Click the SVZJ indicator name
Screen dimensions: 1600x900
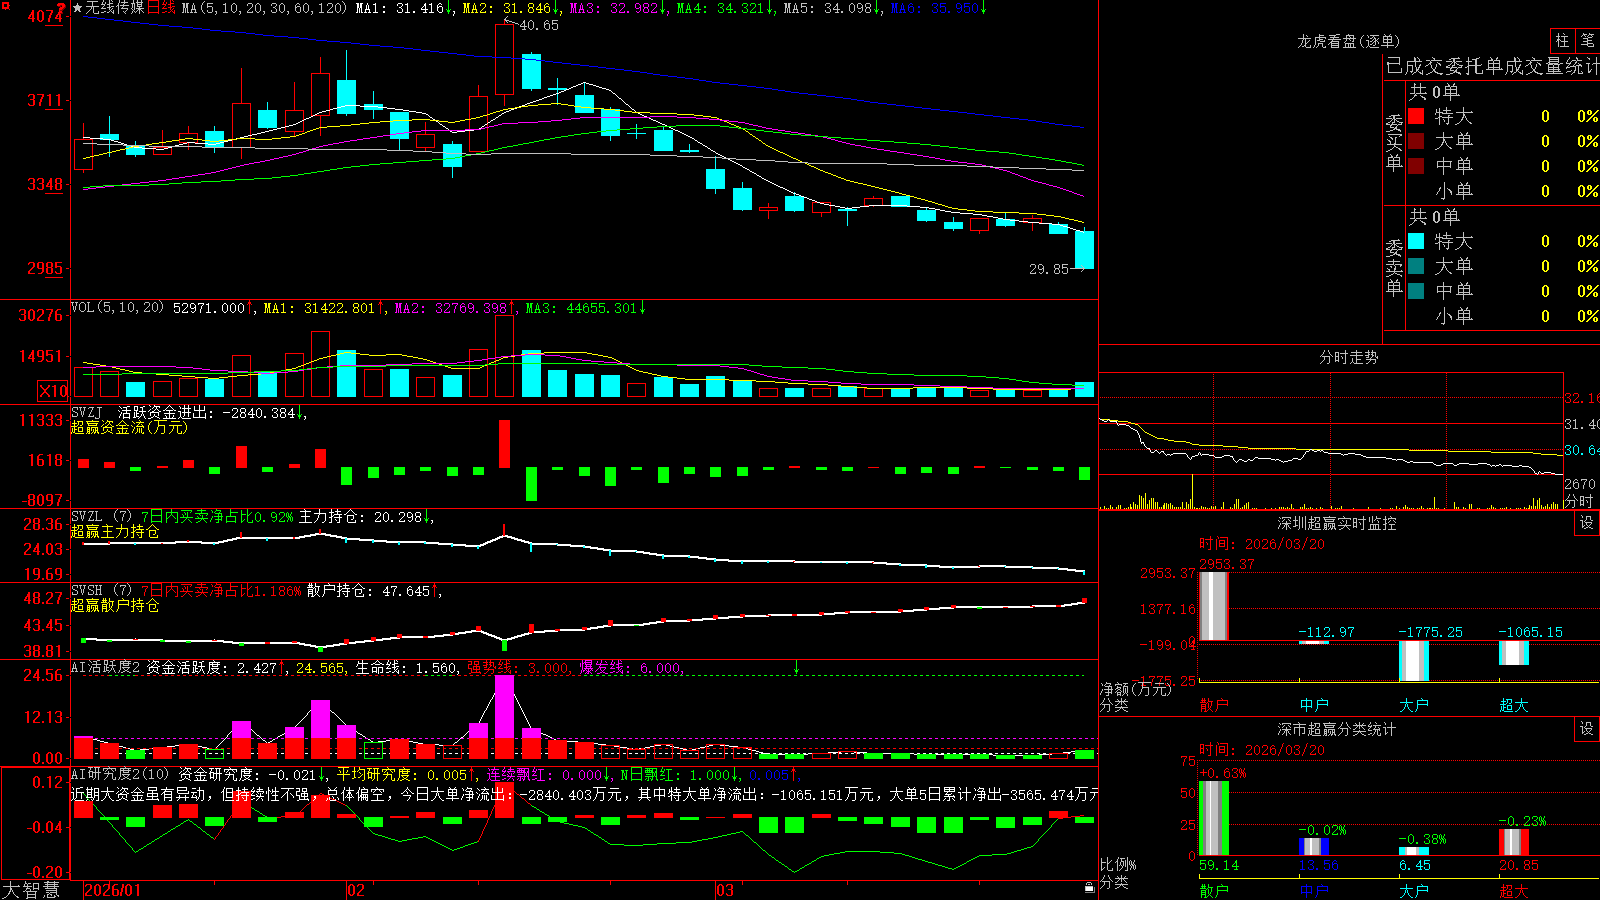point(87,412)
